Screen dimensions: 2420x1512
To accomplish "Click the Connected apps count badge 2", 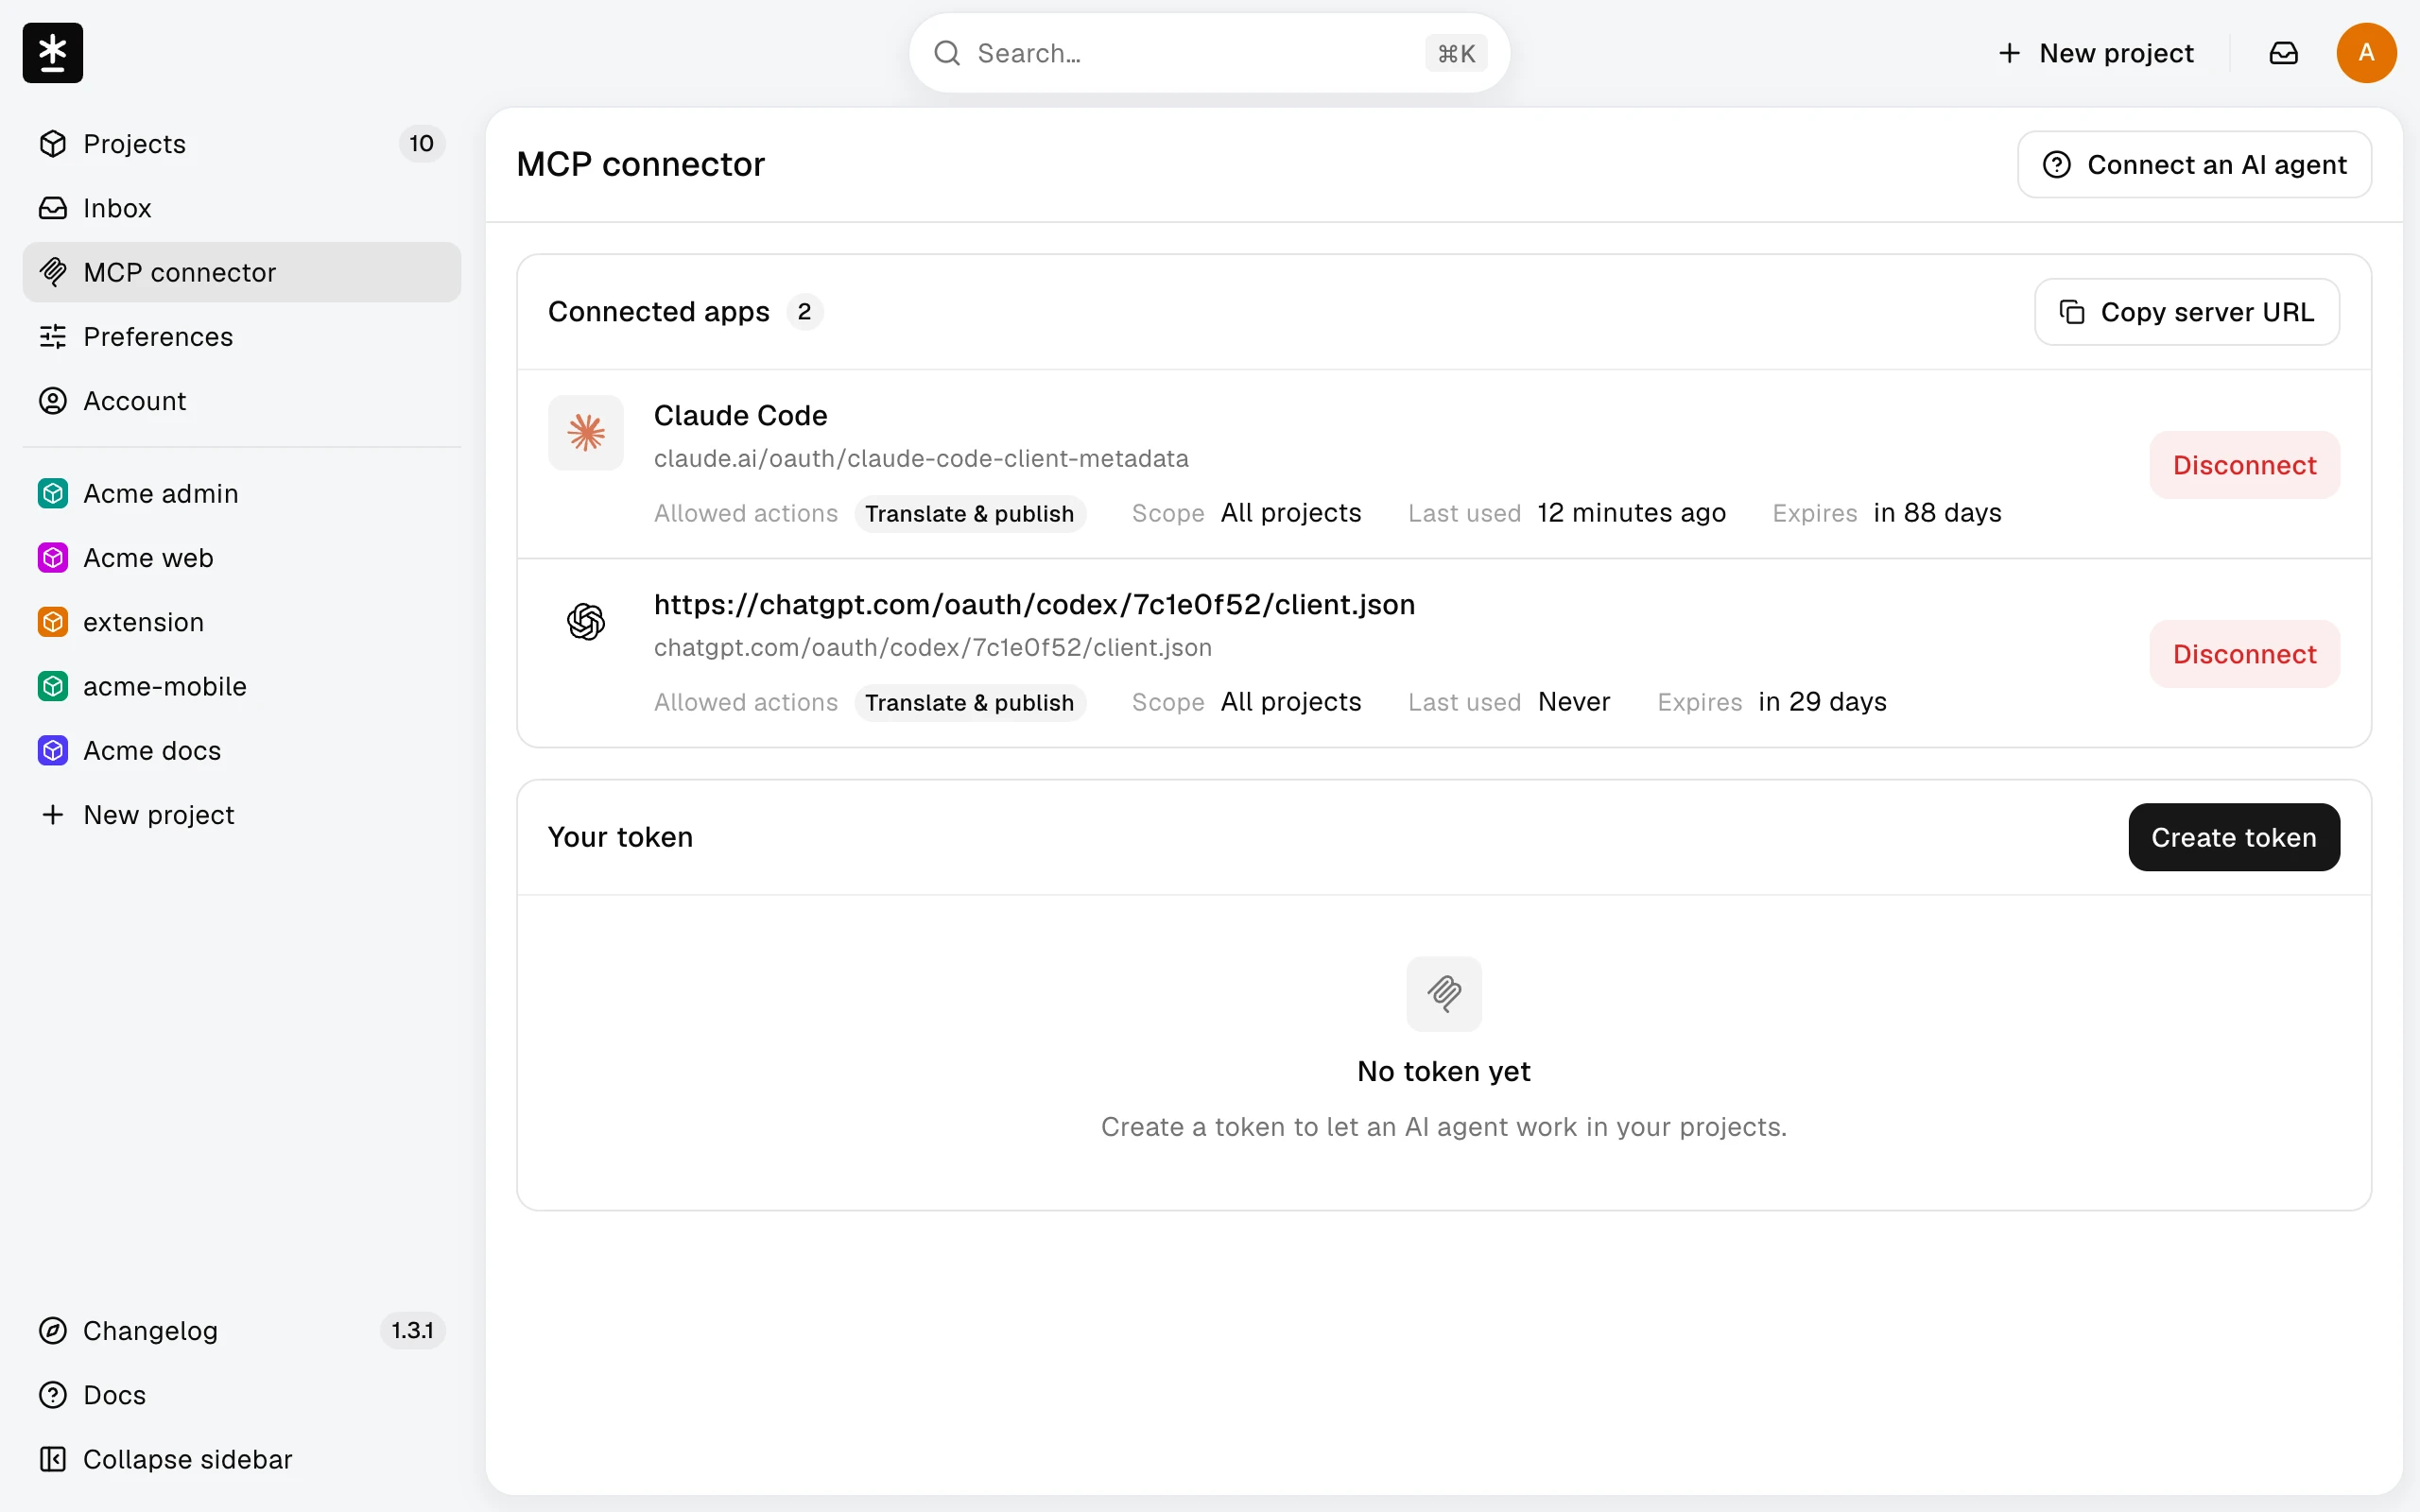I will pyautogui.click(x=804, y=312).
